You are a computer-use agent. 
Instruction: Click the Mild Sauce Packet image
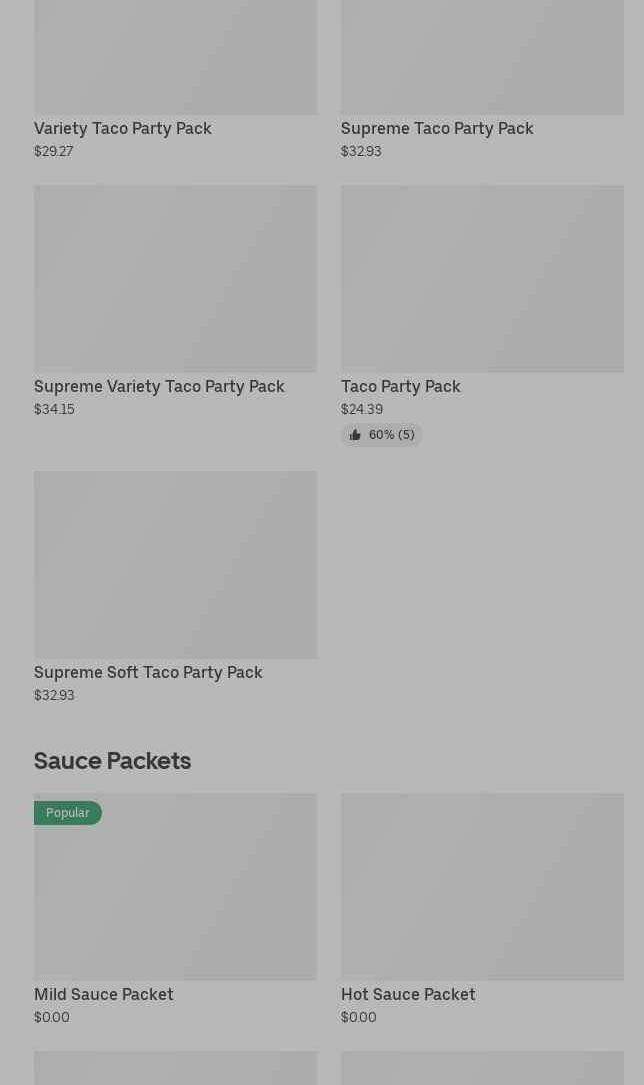pos(175,896)
